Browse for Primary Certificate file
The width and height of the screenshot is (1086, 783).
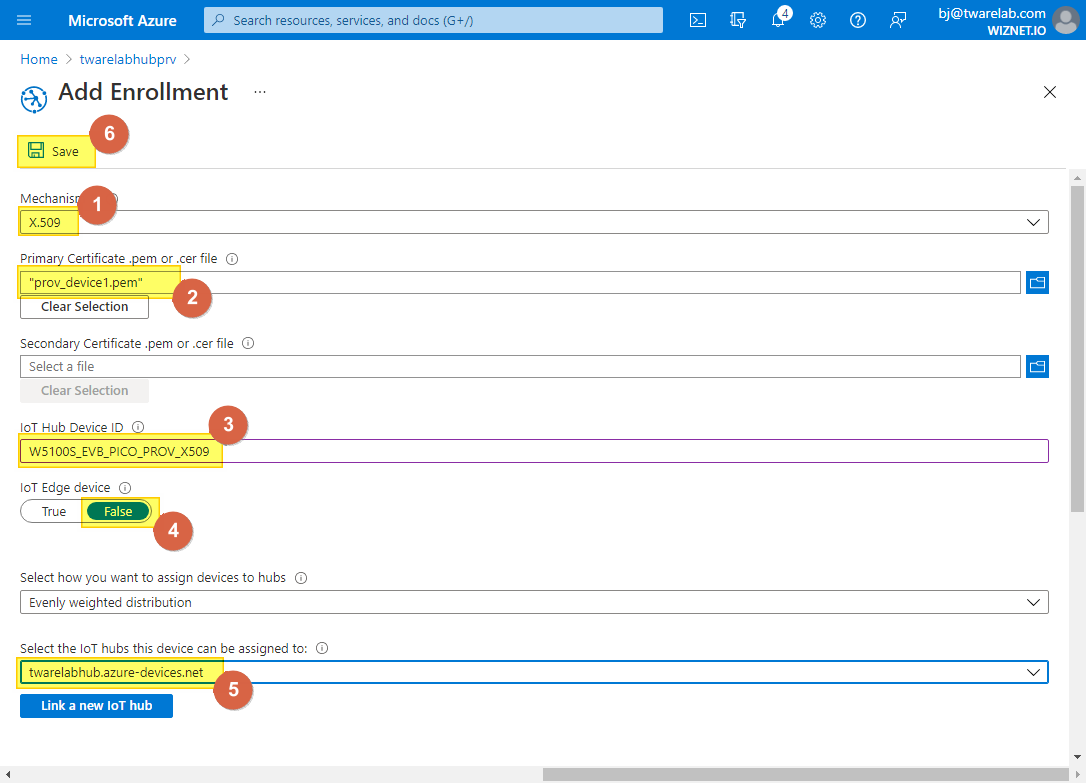click(1037, 282)
